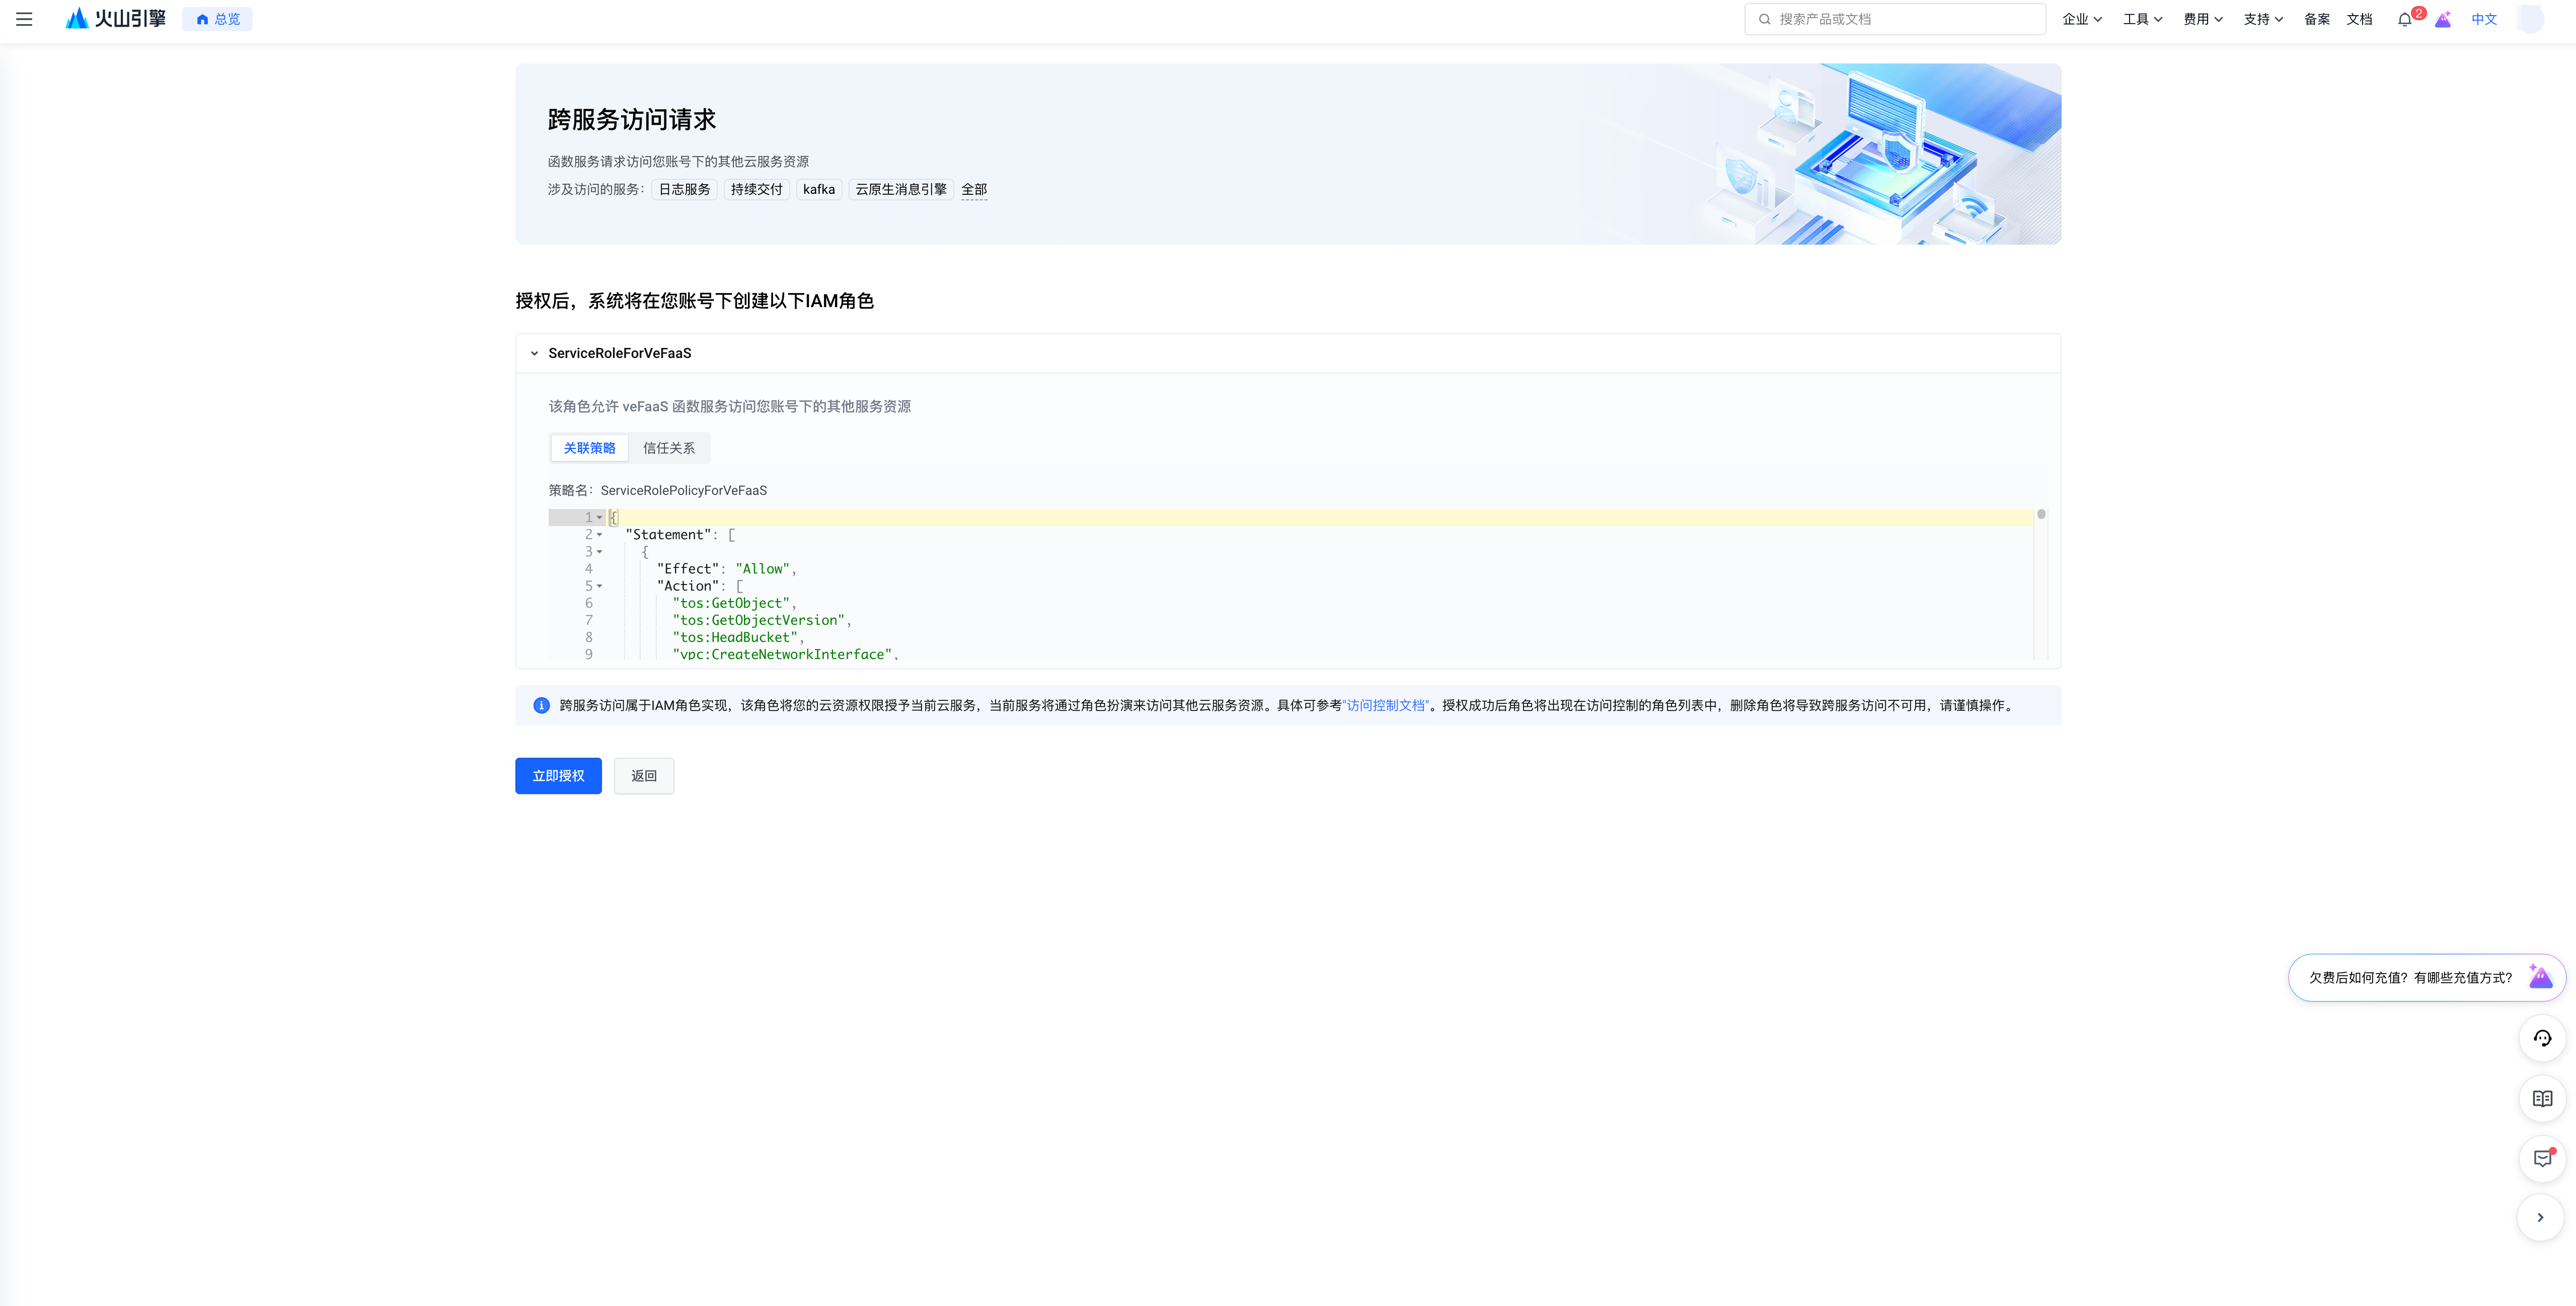Collapse the ServiceRoleForVeFaaS role panel

pos(534,353)
